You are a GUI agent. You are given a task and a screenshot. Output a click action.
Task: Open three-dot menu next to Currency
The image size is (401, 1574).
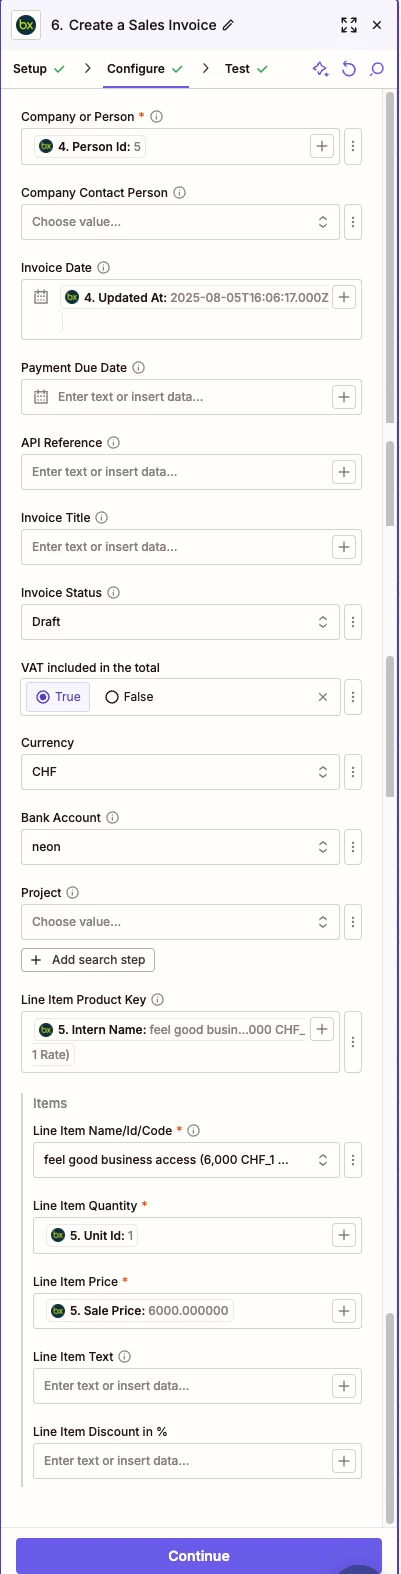[353, 772]
